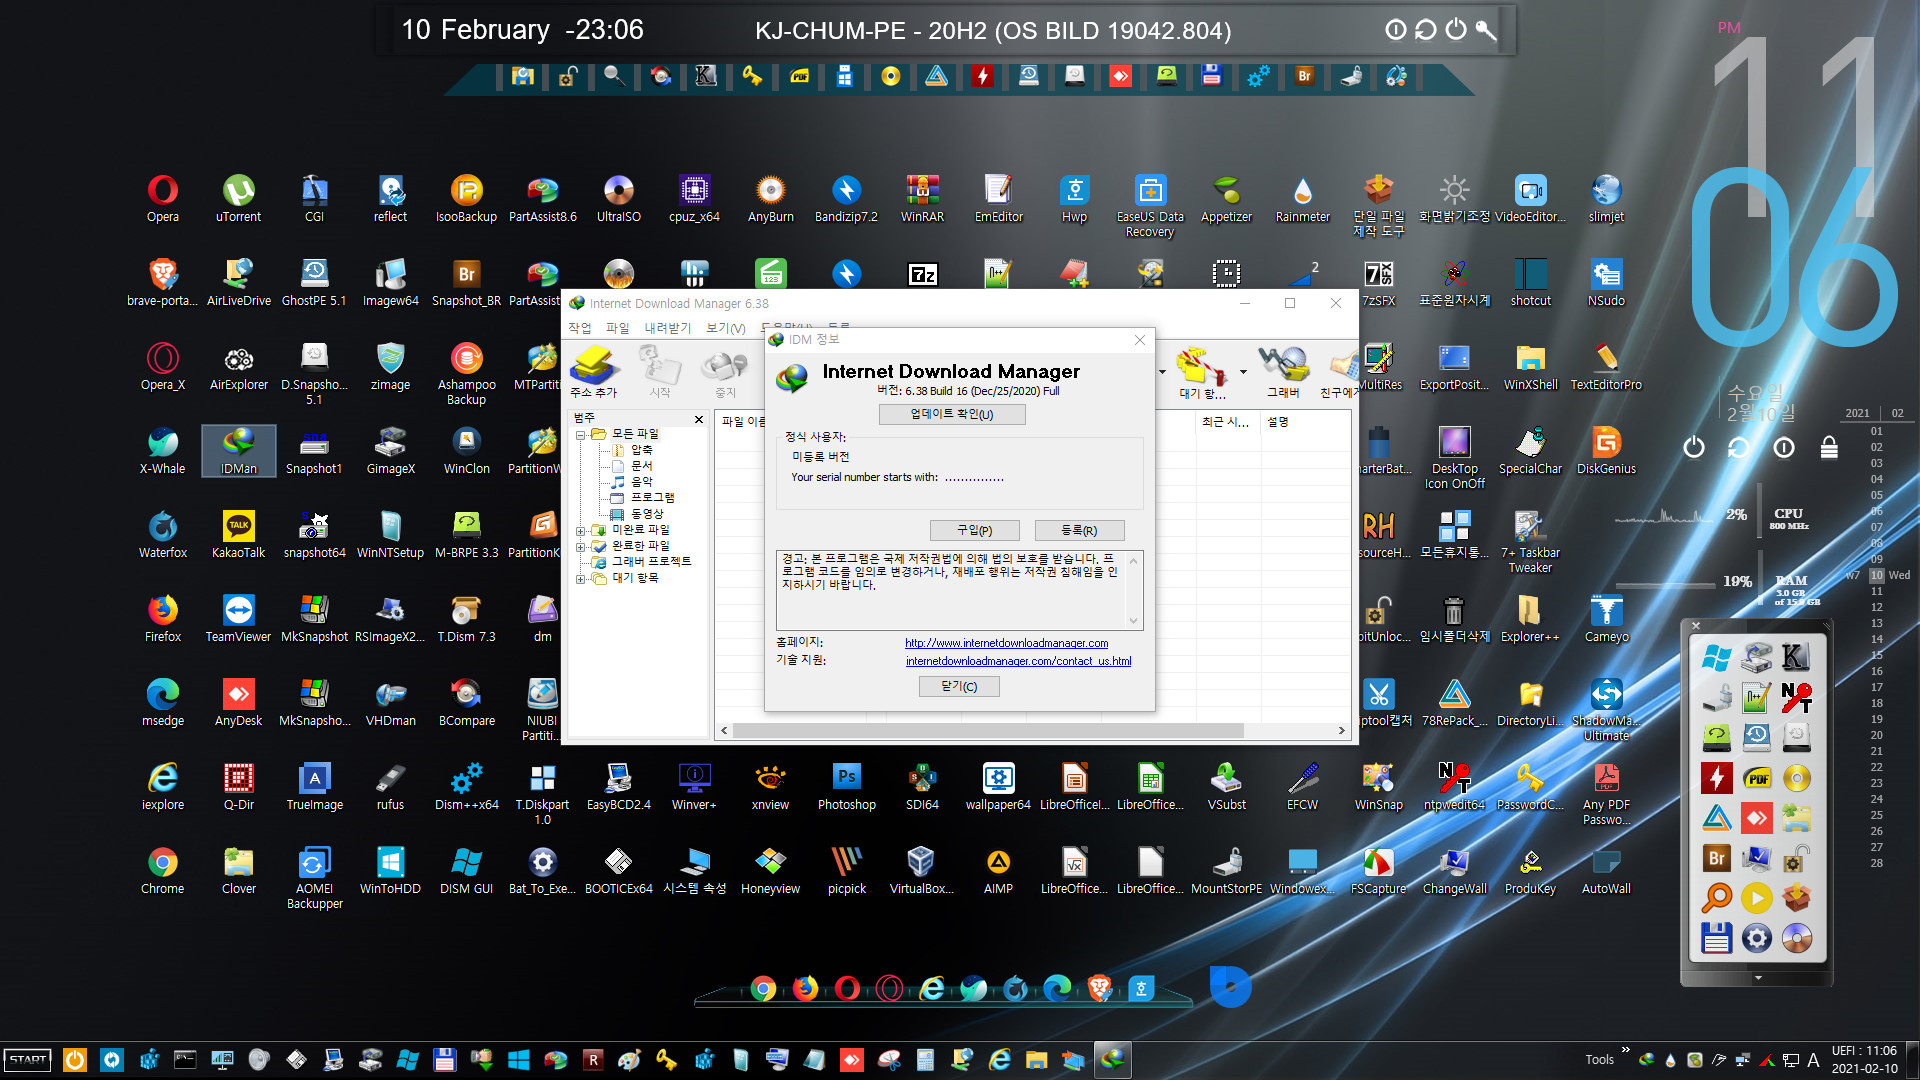The height and width of the screenshot is (1080, 1920).
Task: Open the uTorrent desktop icon
Action: point(238,198)
